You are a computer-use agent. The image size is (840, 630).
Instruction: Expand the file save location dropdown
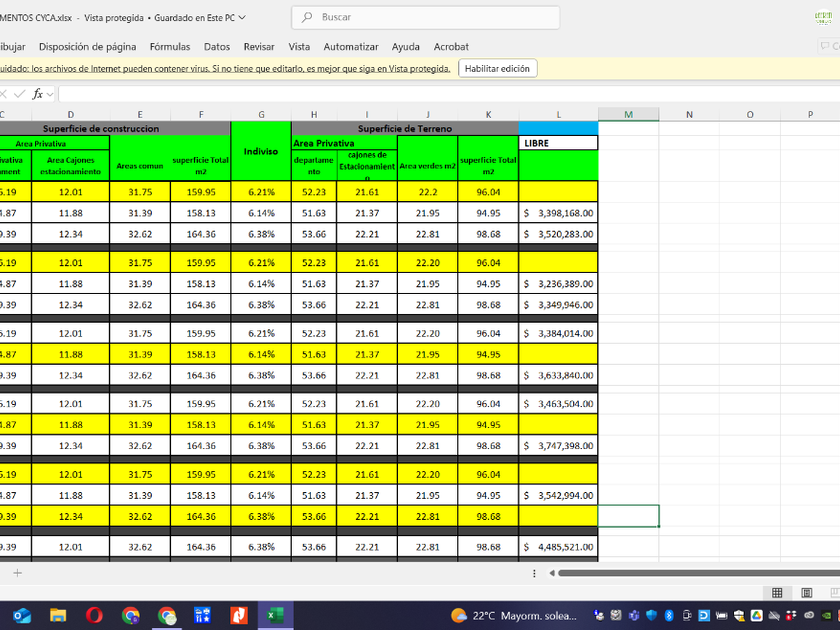coord(242,18)
